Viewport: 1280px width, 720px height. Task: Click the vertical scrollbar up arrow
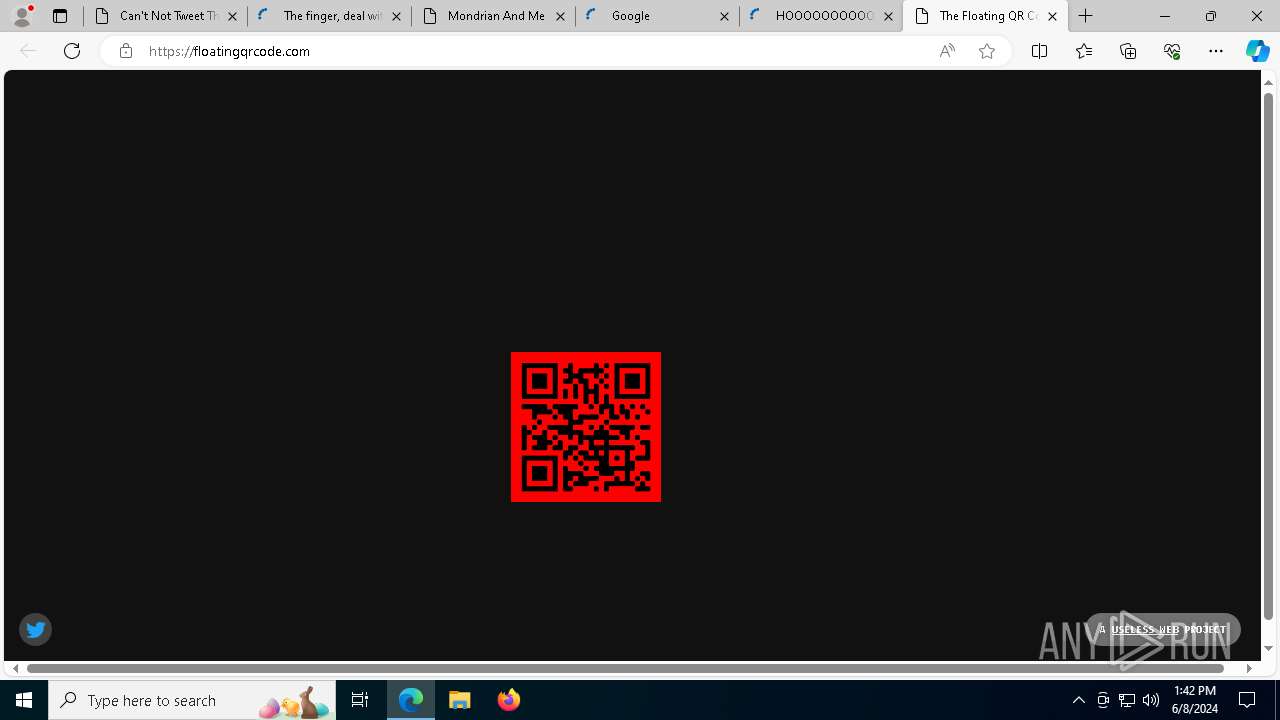tap(1268, 82)
